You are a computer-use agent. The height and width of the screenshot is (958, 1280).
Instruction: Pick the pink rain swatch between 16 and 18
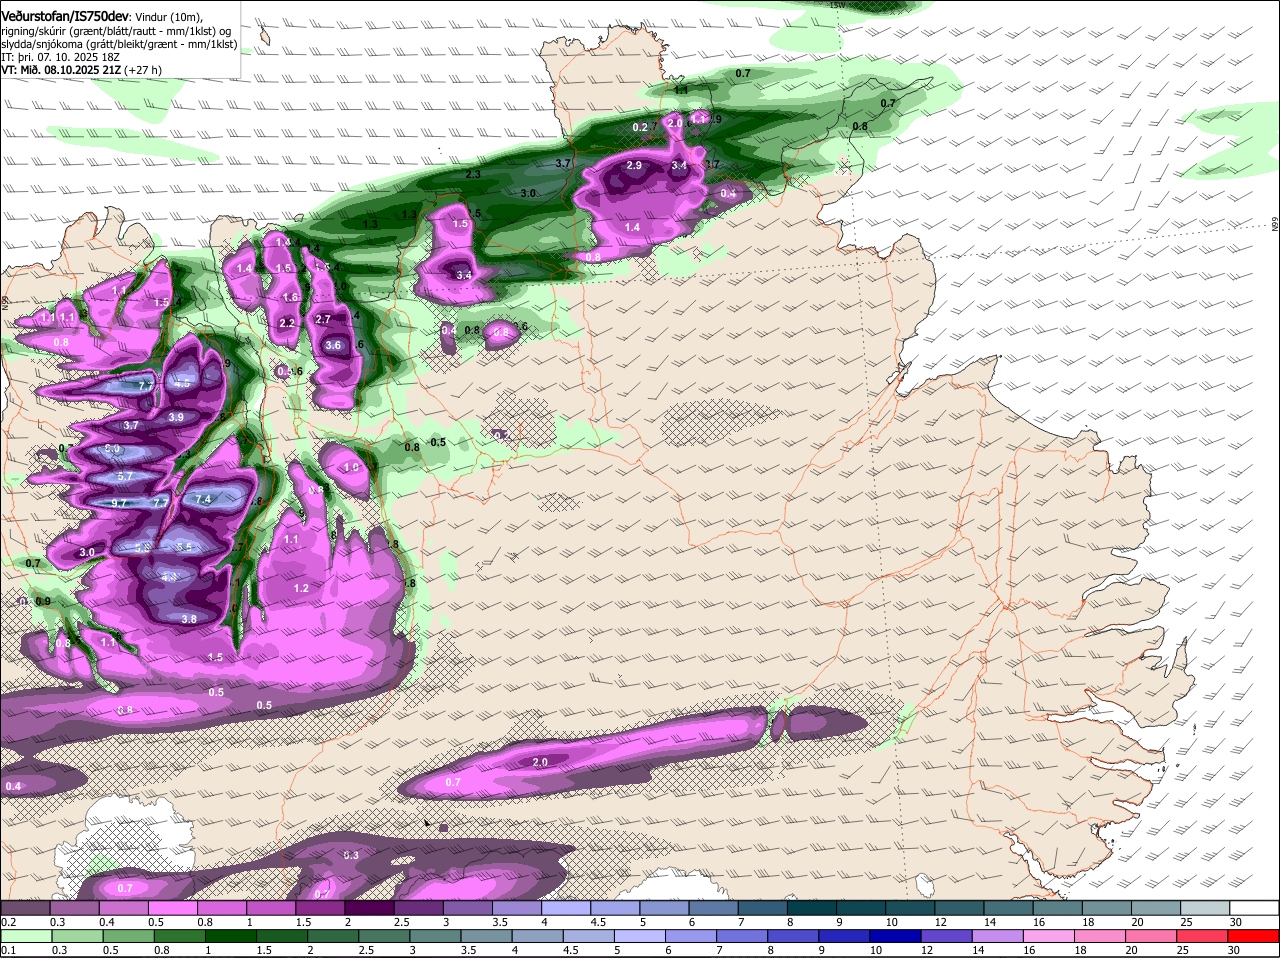[x=1050, y=936]
